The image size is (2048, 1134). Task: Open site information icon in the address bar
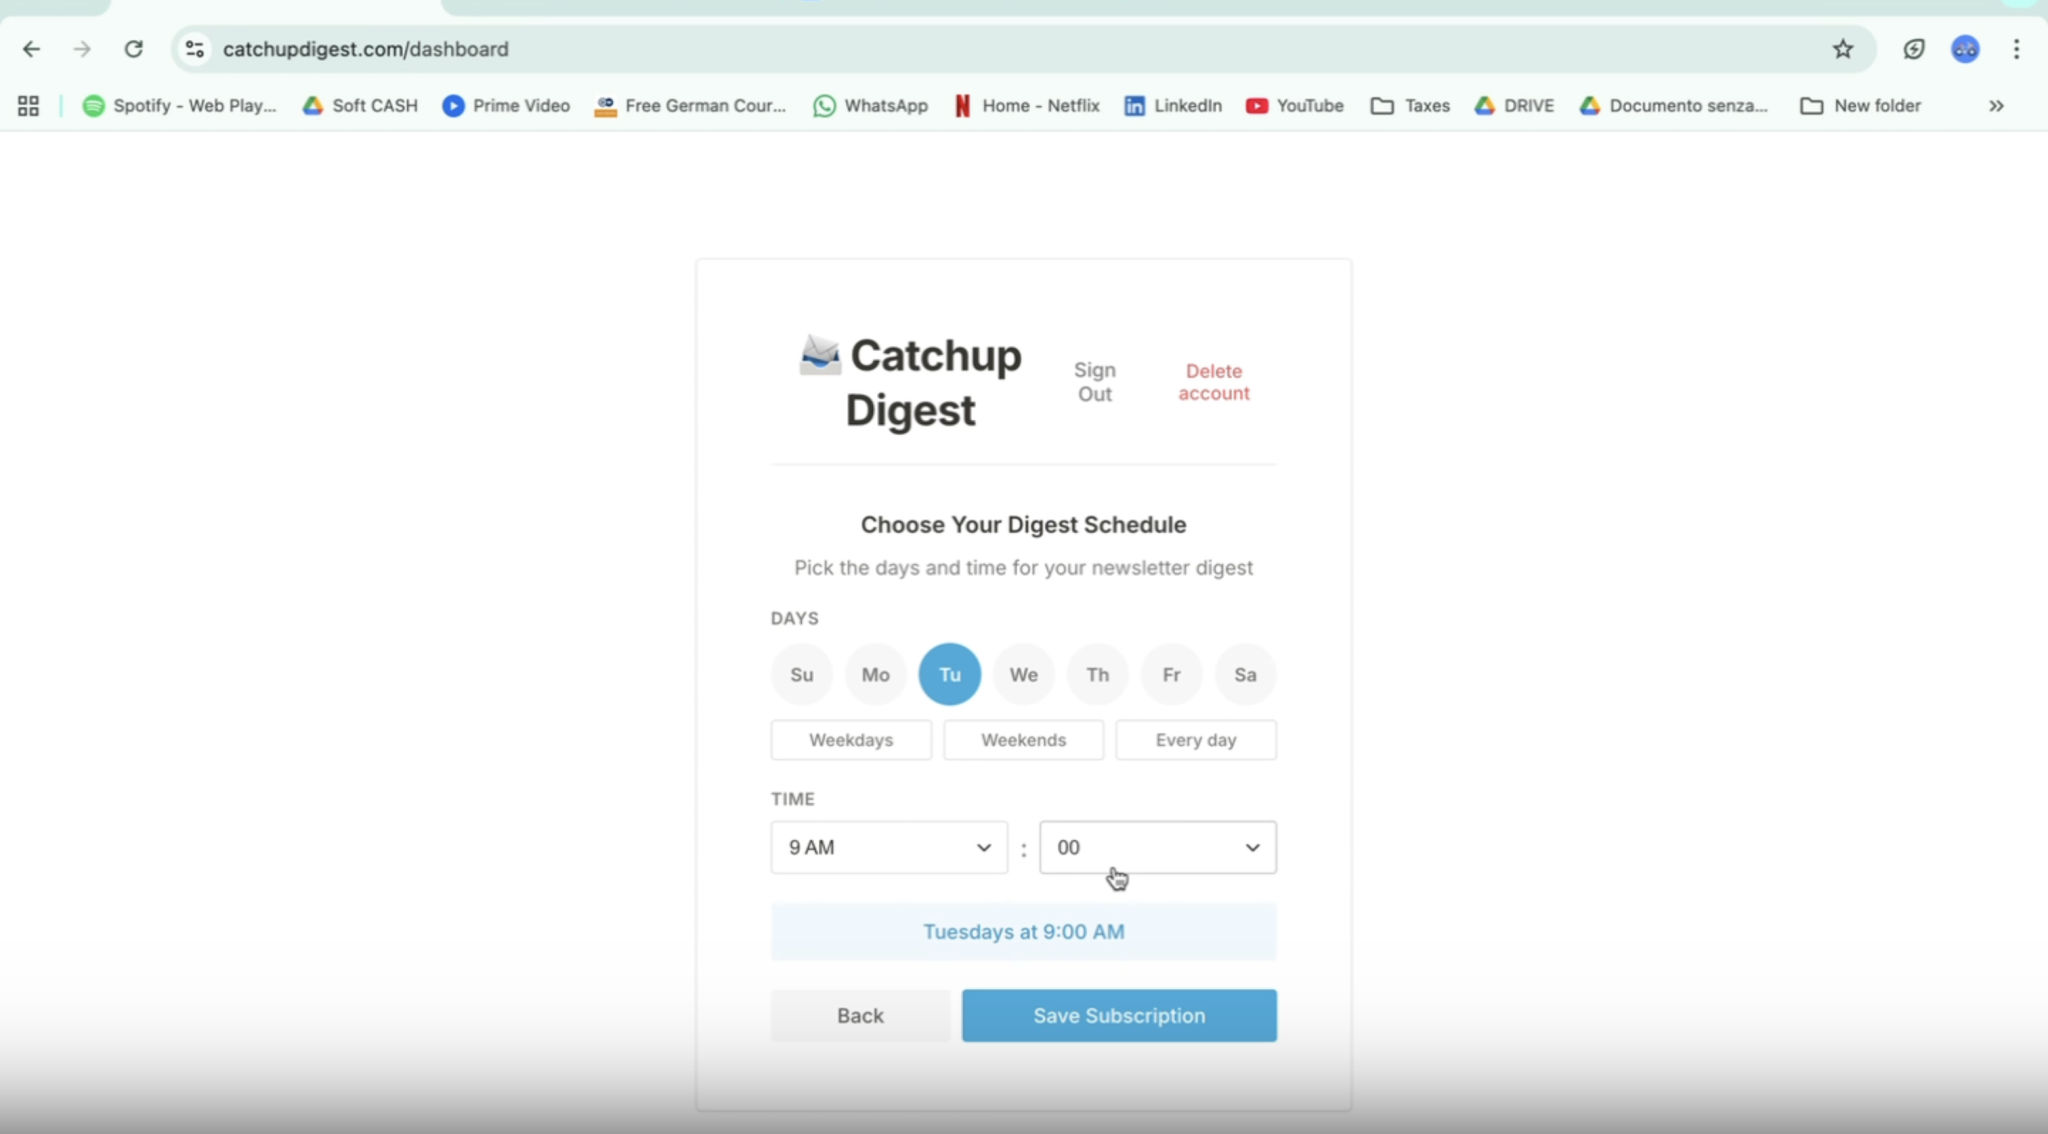(195, 49)
